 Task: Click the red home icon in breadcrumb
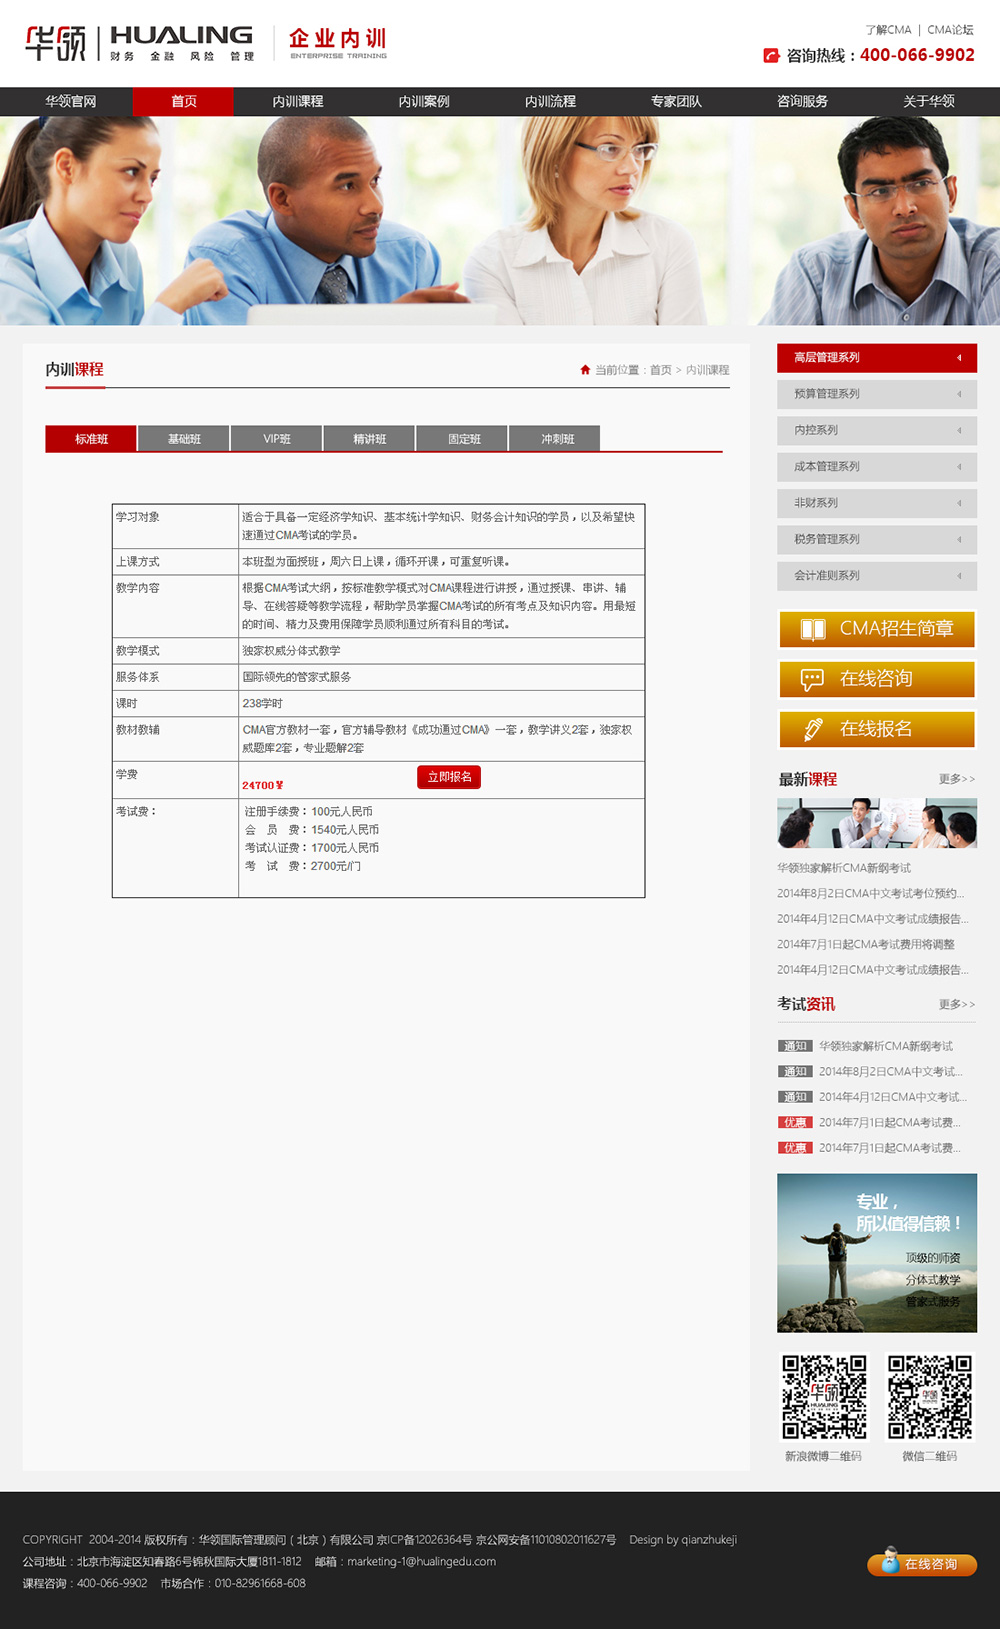[585, 370]
